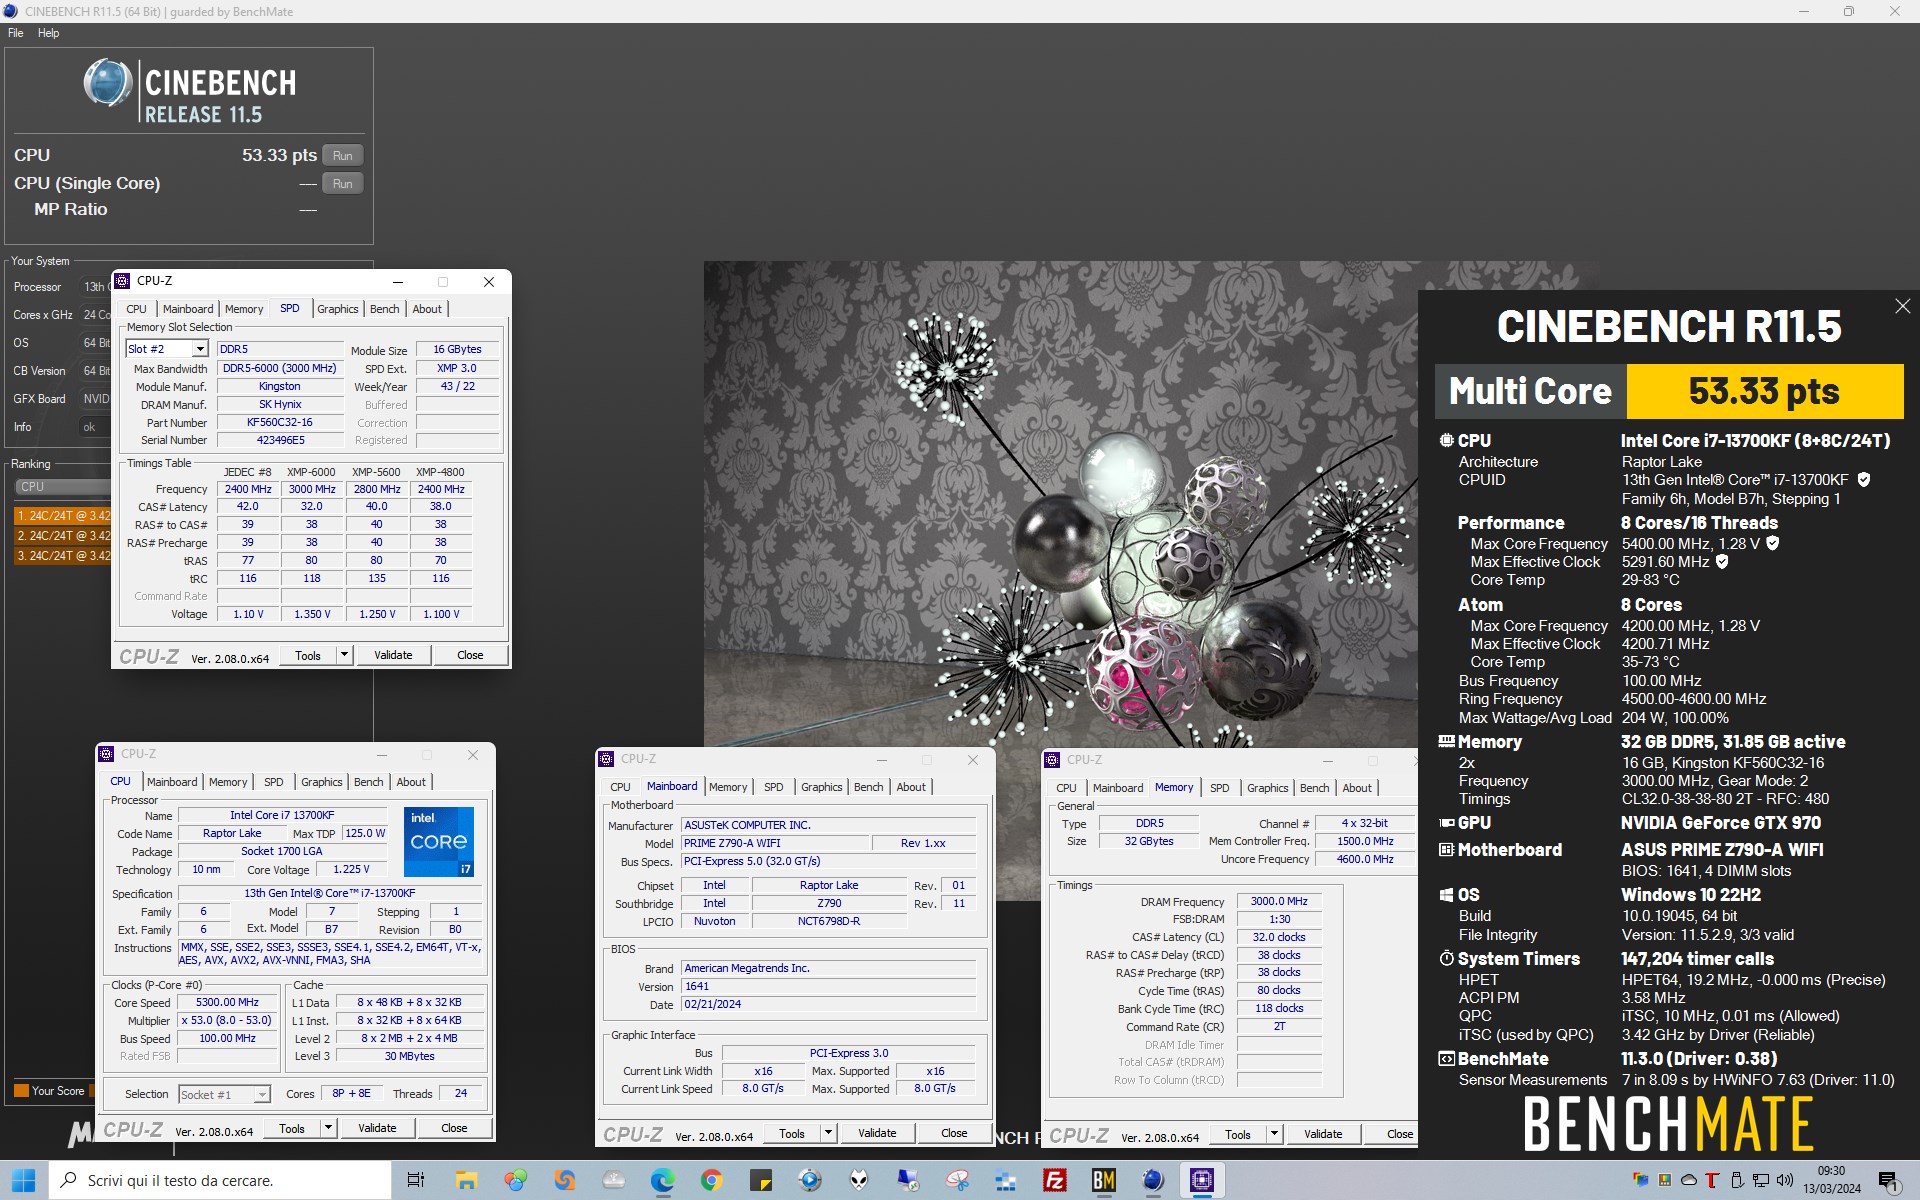Viewport: 1920px width, 1200px height.
Task: Click Validate in the CPU-Z Memory window
Action: 1323,1134
